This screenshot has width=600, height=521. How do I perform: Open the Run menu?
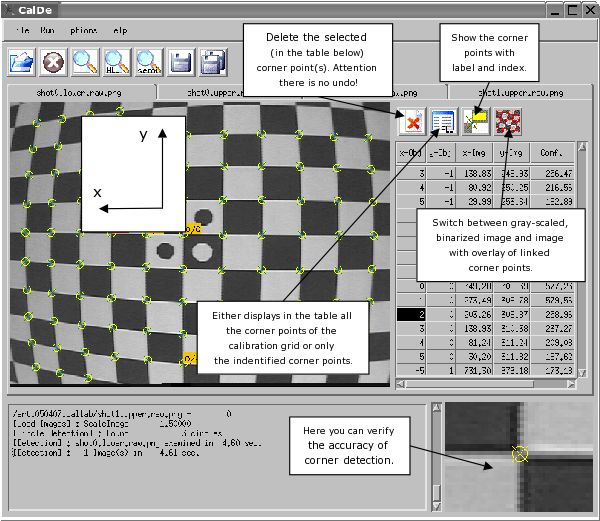(49, 31)
